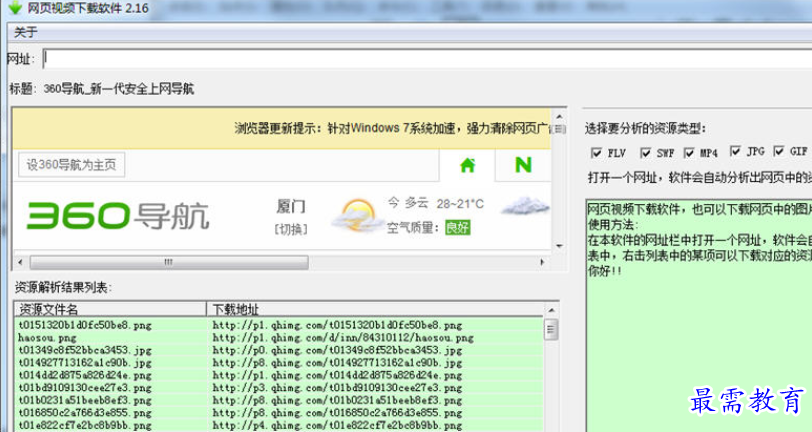Click the 下载地址 column header
This screenshot has height=432, width=812.
click(375, 309)
